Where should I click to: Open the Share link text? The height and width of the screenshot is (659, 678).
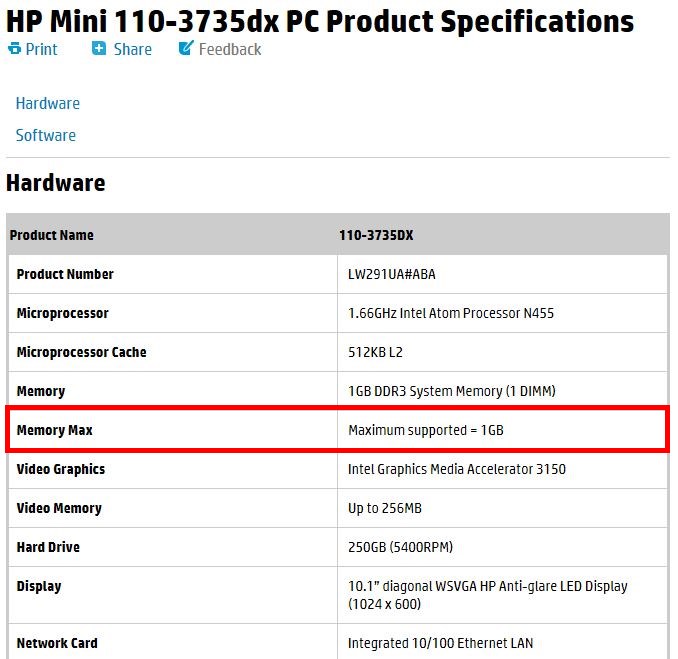coord(132,49)
